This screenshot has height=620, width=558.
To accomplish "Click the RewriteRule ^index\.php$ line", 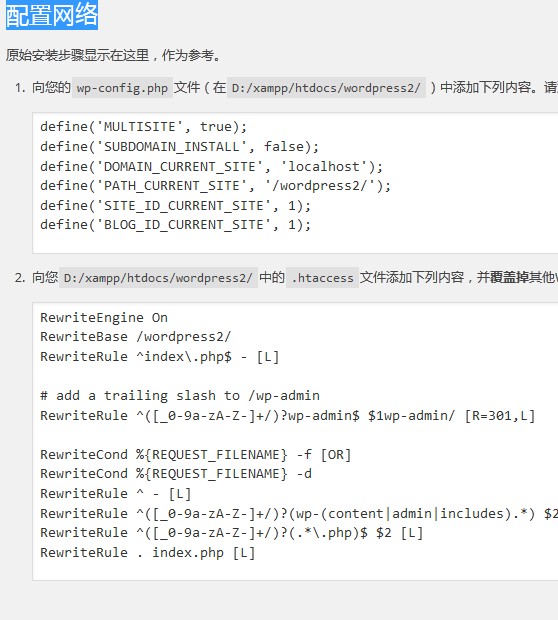I will tap(160, 357).
